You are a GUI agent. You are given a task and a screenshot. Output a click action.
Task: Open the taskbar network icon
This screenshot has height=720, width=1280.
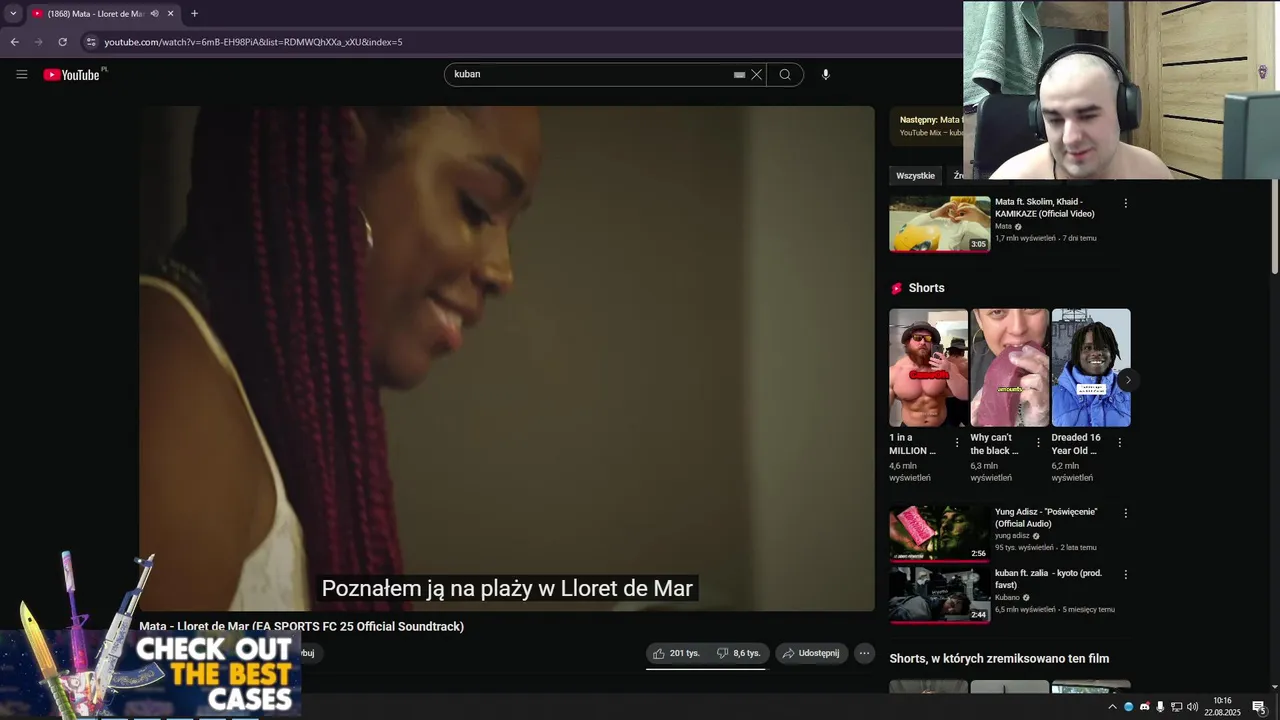point(1176,707)
